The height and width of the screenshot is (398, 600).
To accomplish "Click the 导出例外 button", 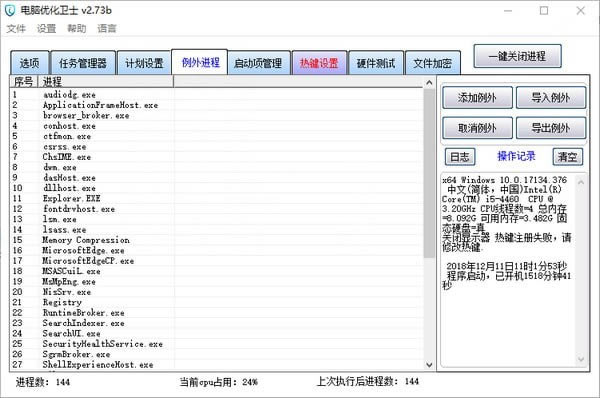I will 551,128.
